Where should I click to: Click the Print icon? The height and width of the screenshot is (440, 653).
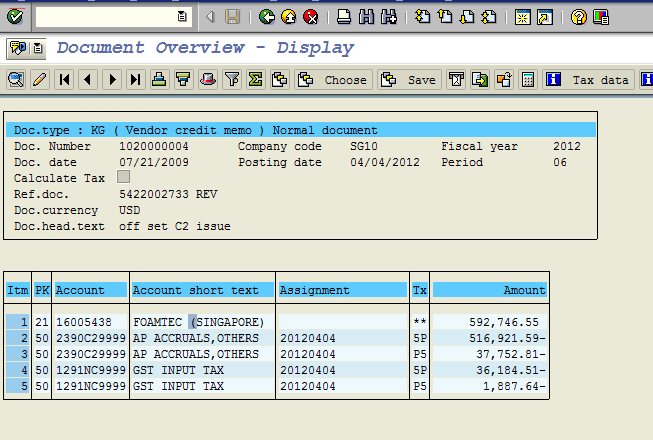pos(344,17)
